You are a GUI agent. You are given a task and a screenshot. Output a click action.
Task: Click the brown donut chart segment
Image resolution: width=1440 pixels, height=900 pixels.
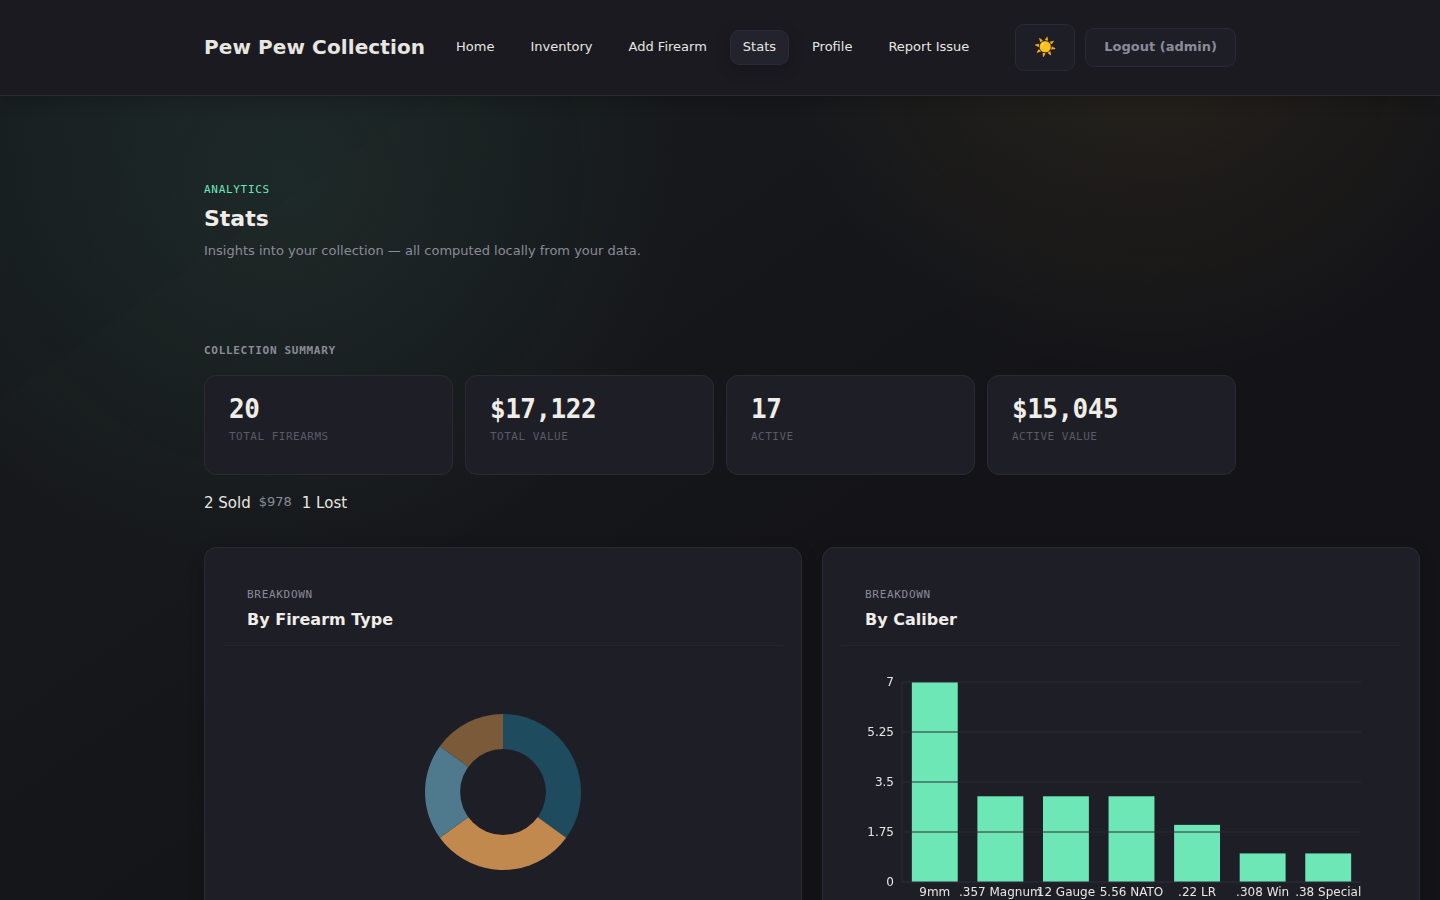point(475,738)
